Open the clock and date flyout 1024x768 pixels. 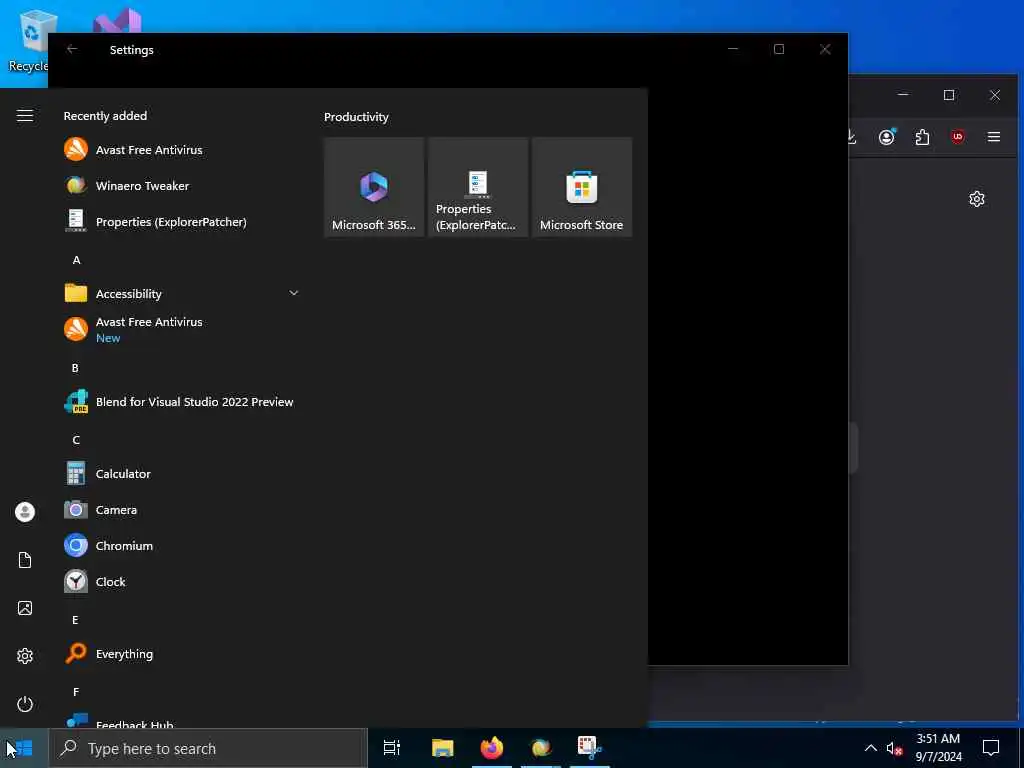tap(938, 748)
